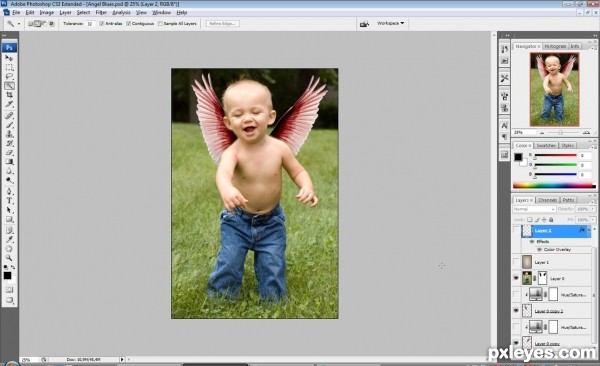Image resolution: width=600 pixels, height=366 pixels.
Task: Click the foreground color swatch in toolbox
Action: [7, 276]
